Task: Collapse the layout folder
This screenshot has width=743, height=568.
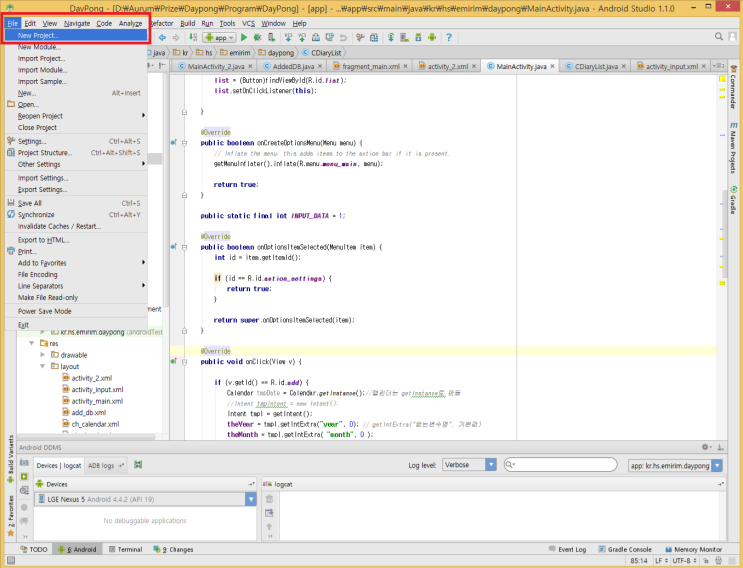Action: click(43, 366)
